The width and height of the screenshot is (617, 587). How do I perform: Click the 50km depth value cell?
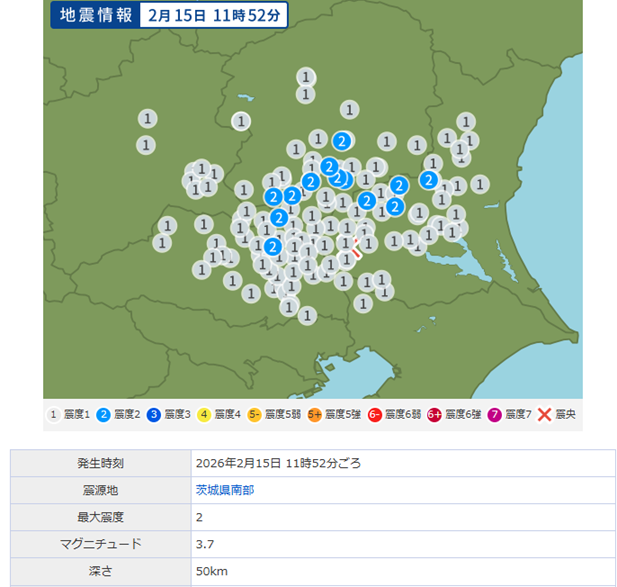coord(210,570)
